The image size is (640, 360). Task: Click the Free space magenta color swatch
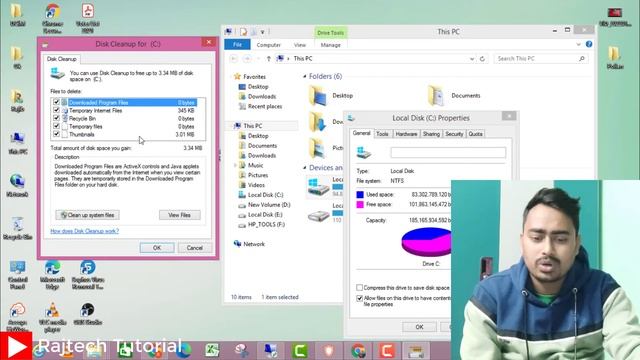(360, 204)
